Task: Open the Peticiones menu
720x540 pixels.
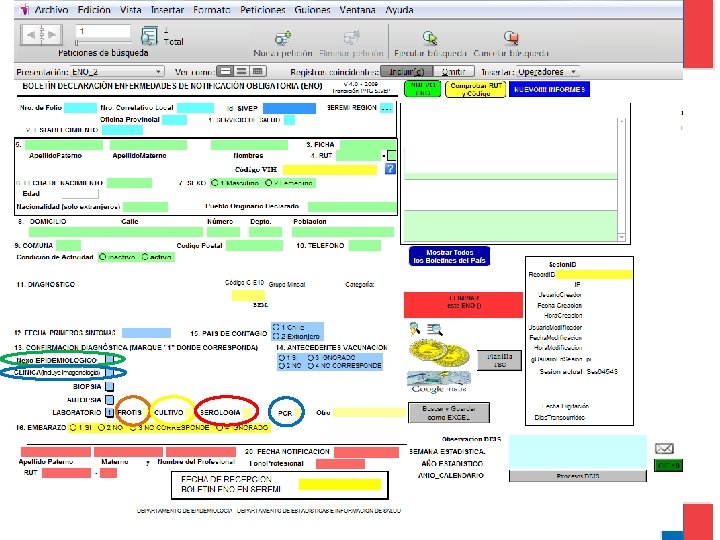Action: (x=263, y=10)
